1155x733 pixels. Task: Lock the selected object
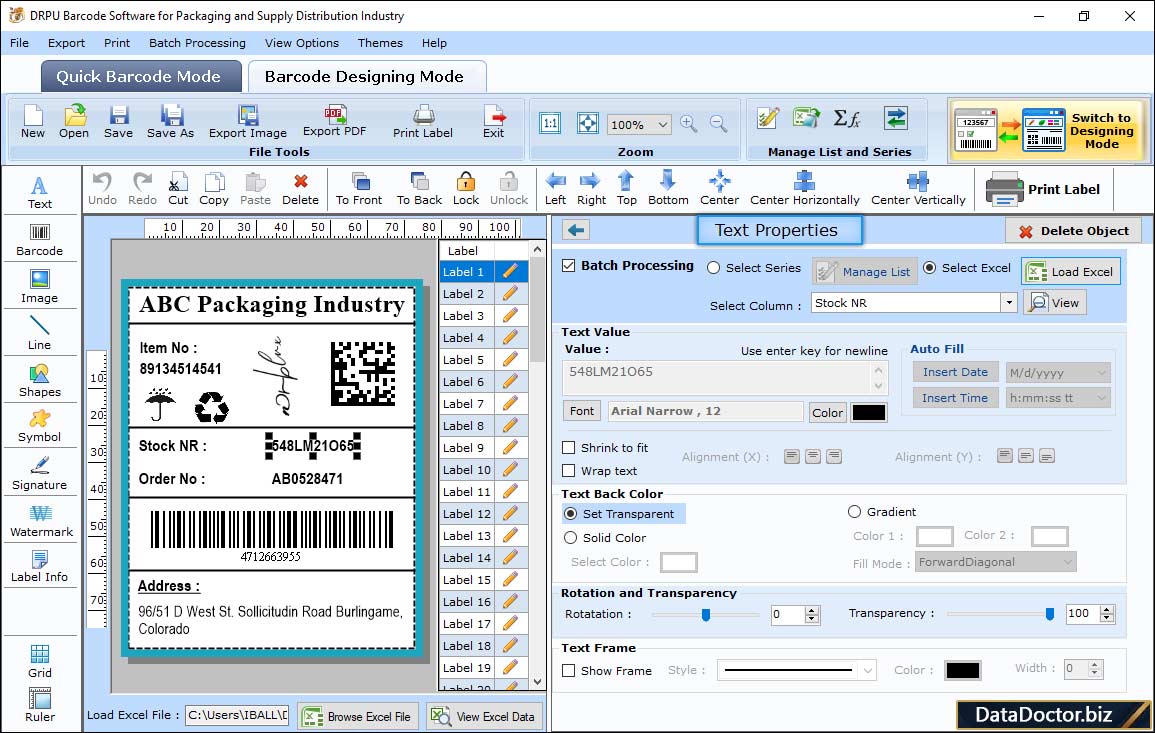[466, 189]
